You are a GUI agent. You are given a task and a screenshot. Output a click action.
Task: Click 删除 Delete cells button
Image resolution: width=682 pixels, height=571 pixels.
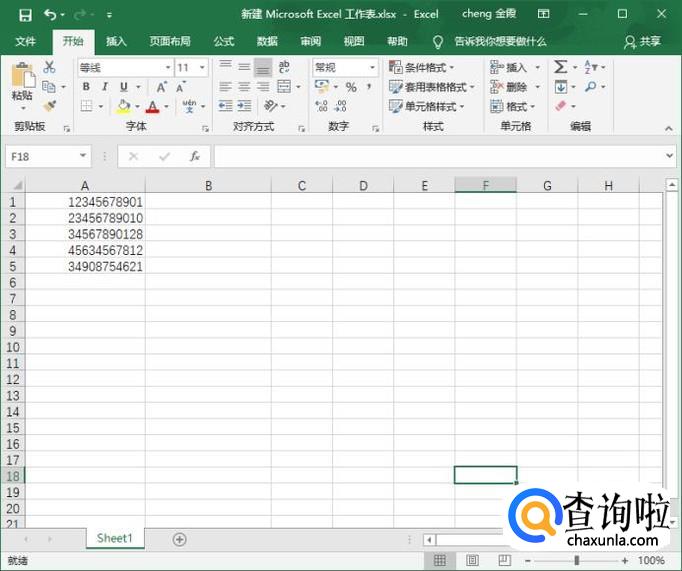[x=515, y=87]
